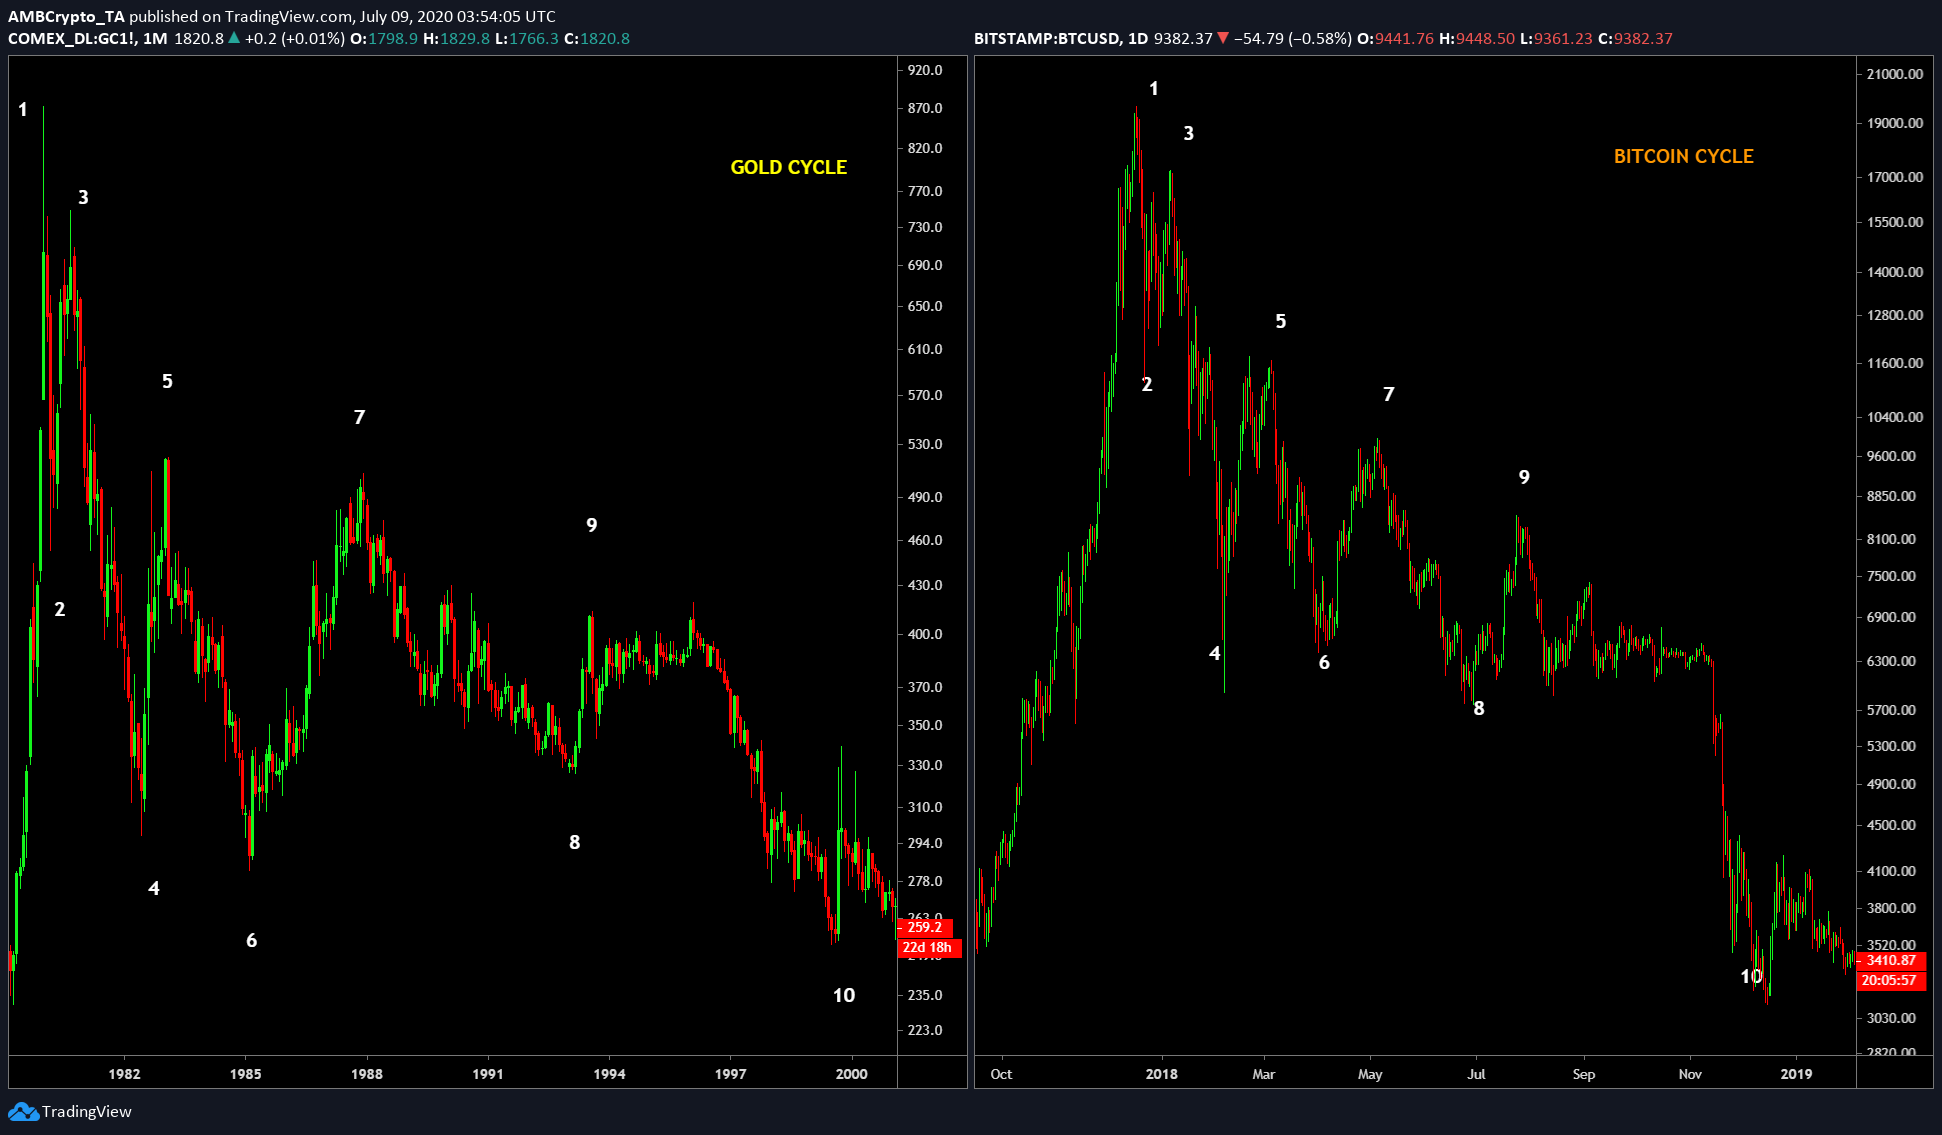Click the red 3410.87 price tag on bitcoin axis
Screen dimensions: 1942x1135
[1891, 960]
